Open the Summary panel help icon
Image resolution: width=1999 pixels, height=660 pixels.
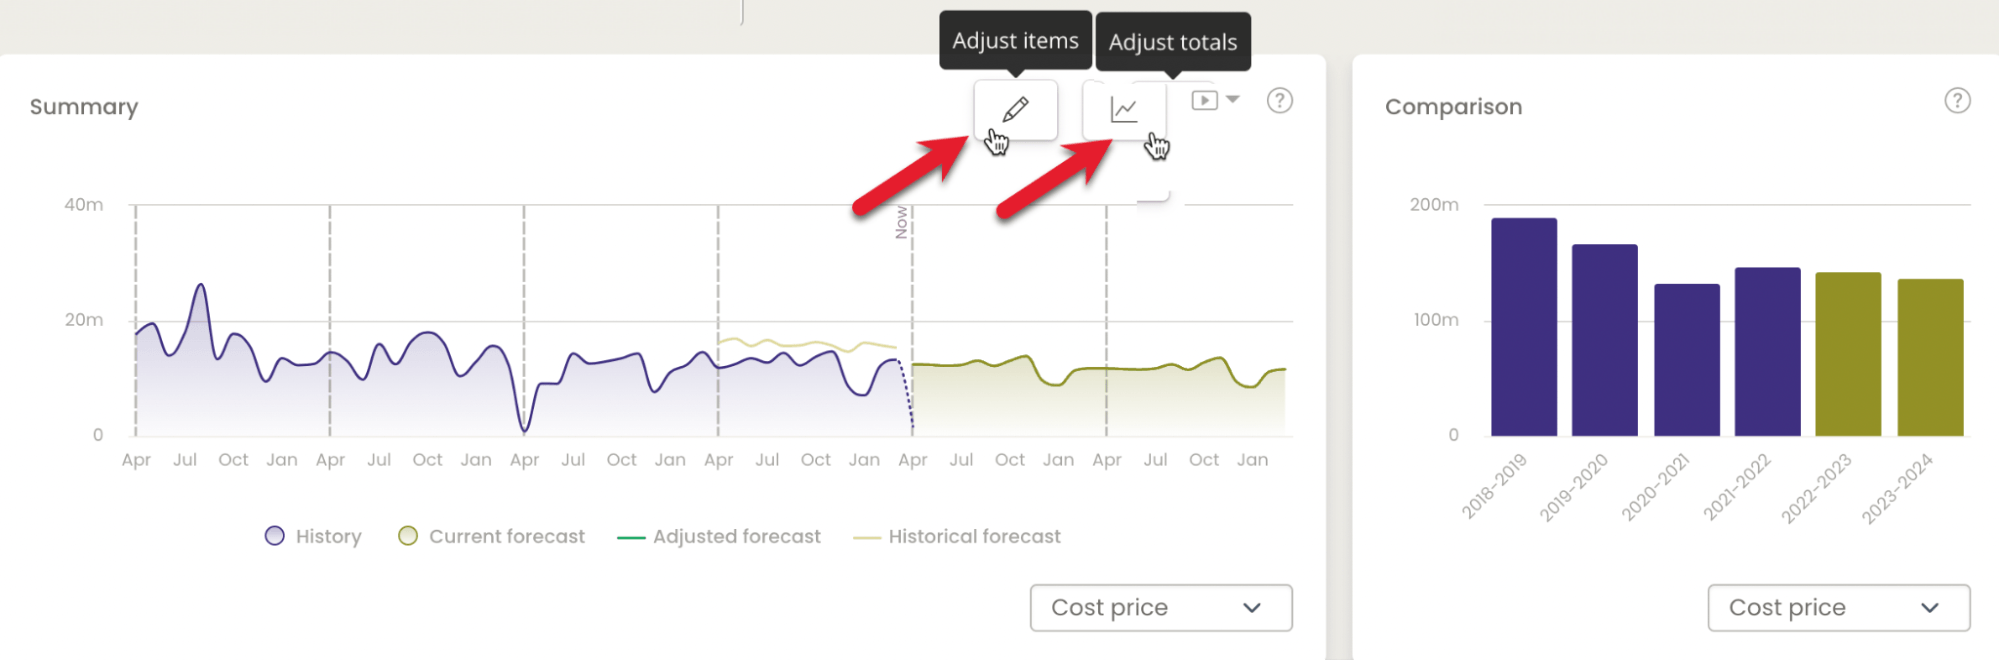point(1279,101)
